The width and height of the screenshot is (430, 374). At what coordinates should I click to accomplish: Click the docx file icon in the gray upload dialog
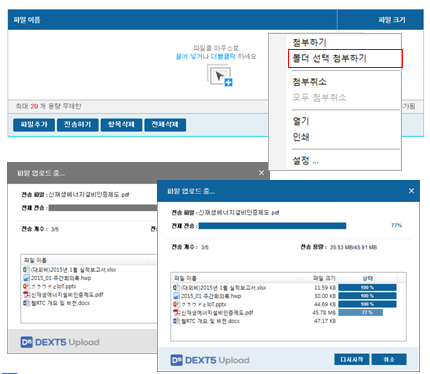click(26, 303)
